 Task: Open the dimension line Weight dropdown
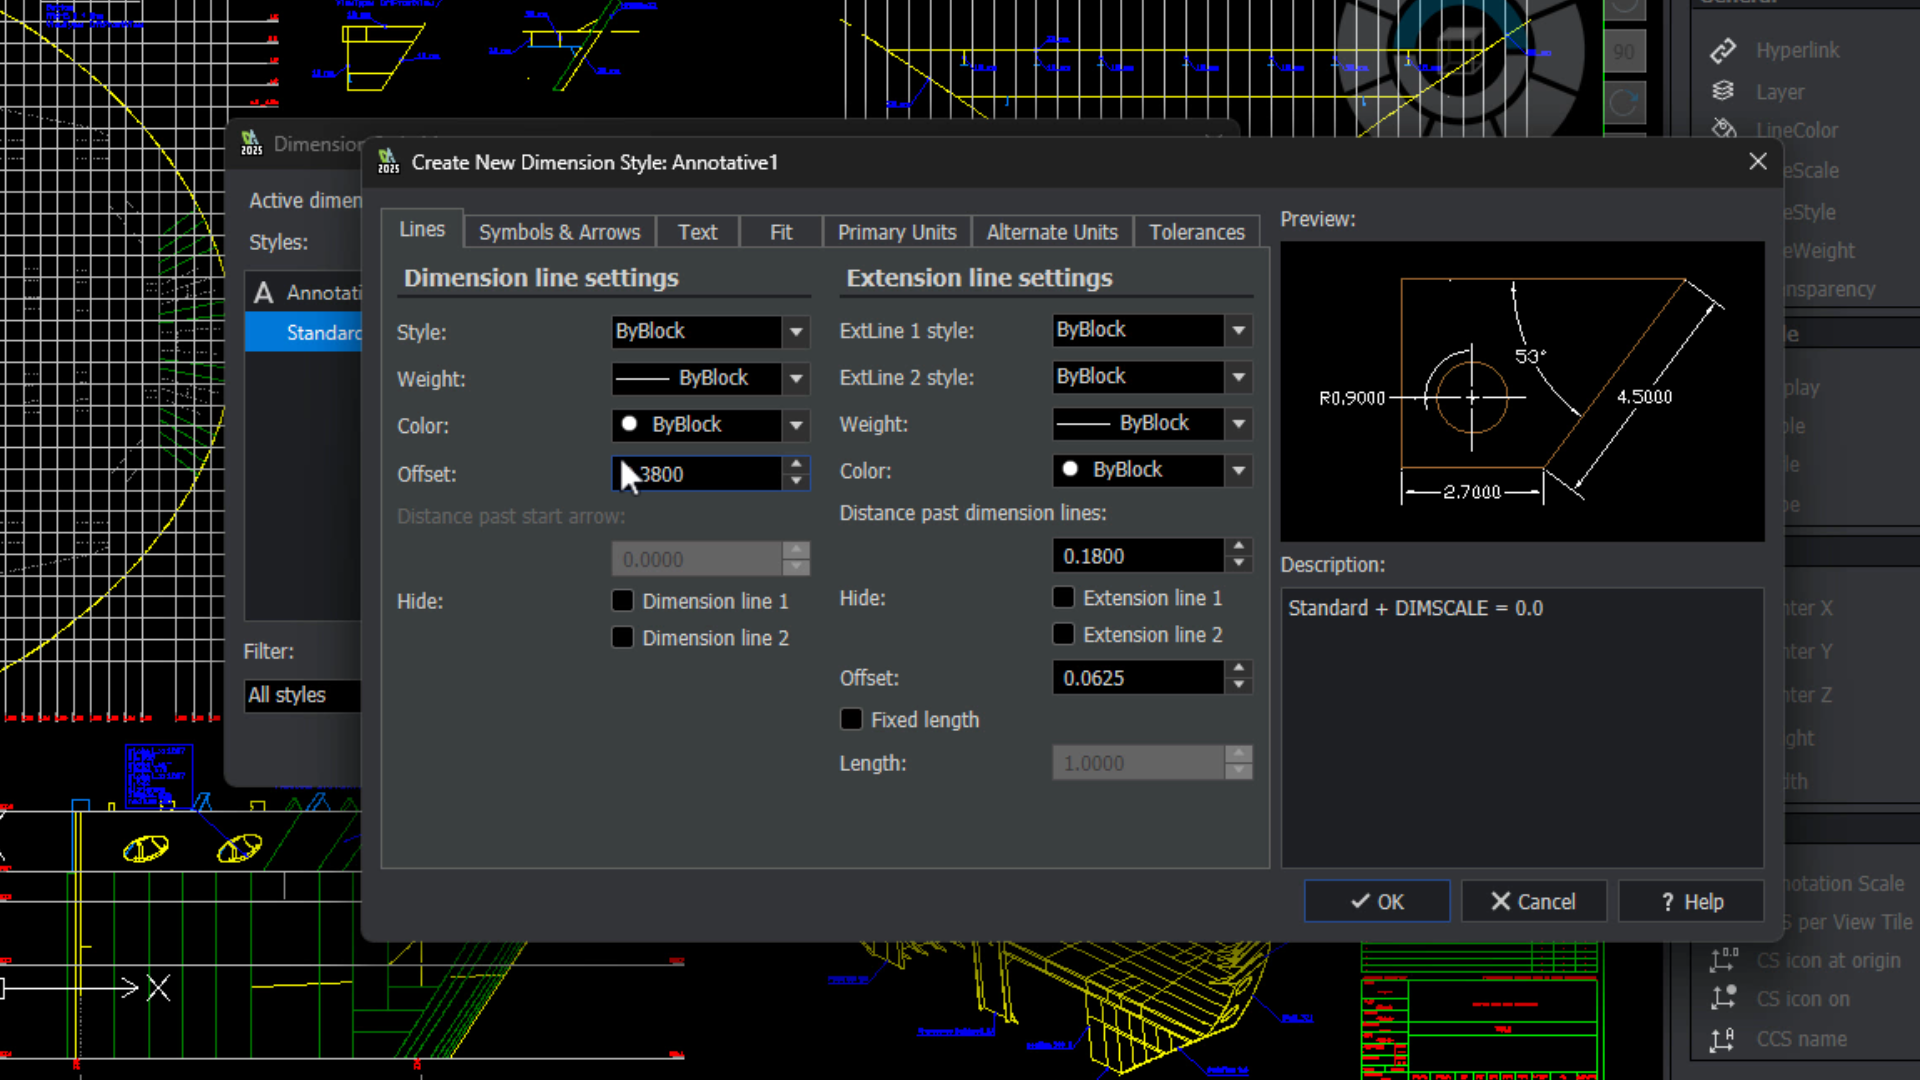click(796, 378)
